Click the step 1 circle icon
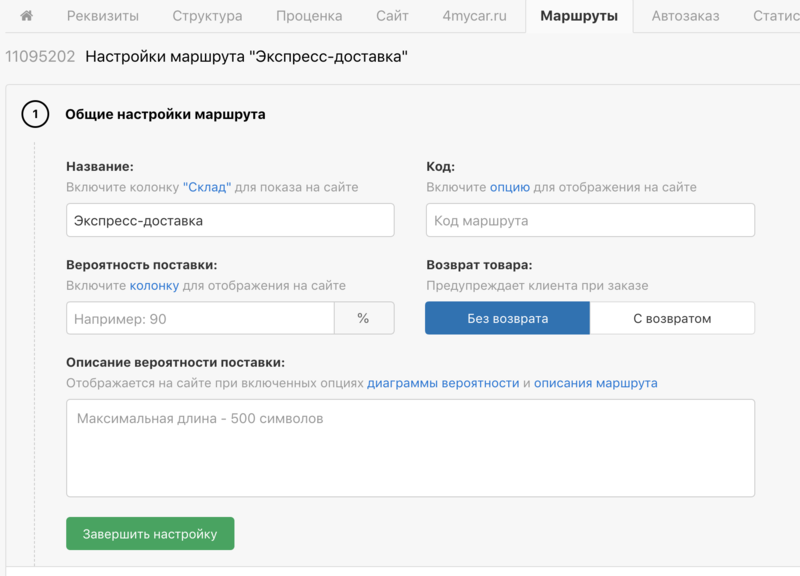800x576 pixels. pyautogui.click(x=35, y=115)
